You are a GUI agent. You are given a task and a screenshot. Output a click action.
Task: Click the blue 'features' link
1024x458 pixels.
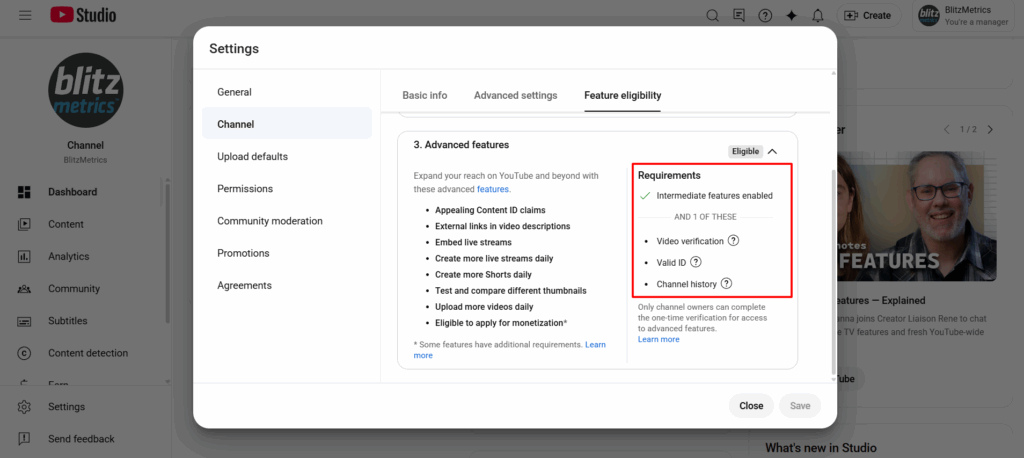493,189
